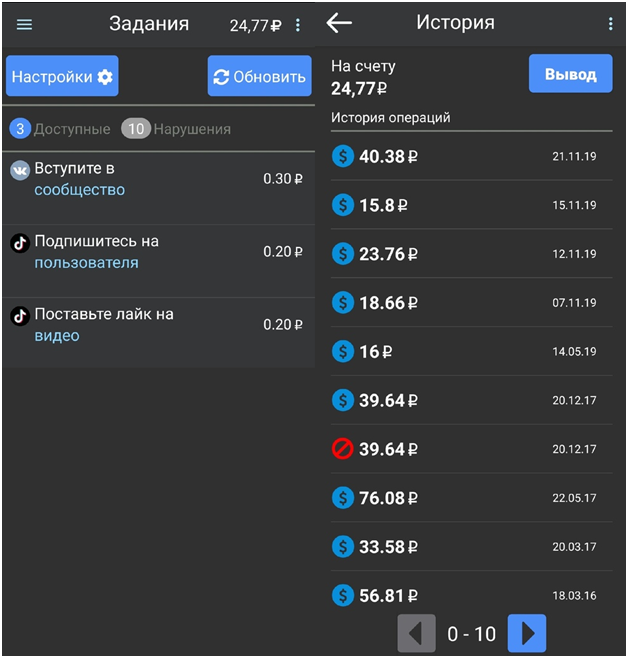This screenshot has height=658, width=628.
Task: Open the сообщество link
Action: (x=80, y=190)
